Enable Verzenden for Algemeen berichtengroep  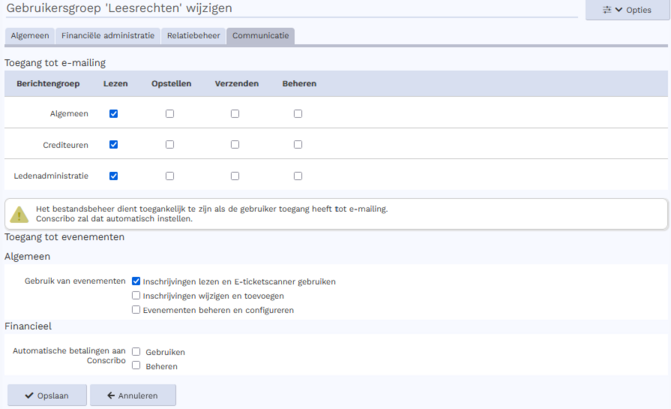coord(235,114)
